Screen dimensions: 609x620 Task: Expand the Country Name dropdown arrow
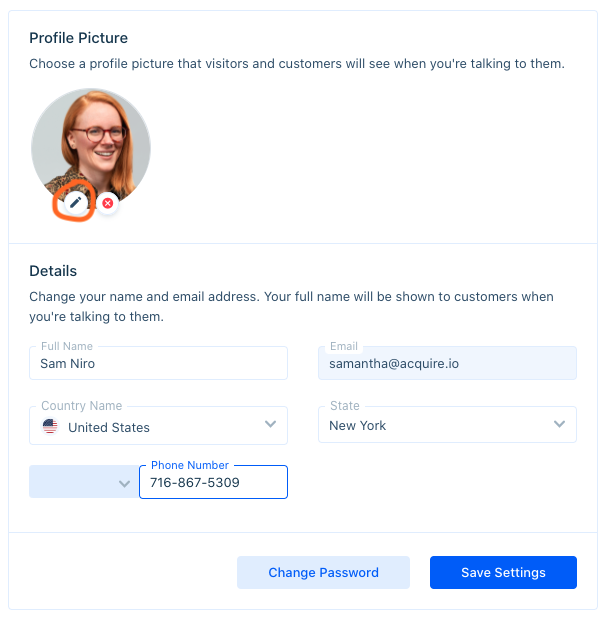coord(270,425)
